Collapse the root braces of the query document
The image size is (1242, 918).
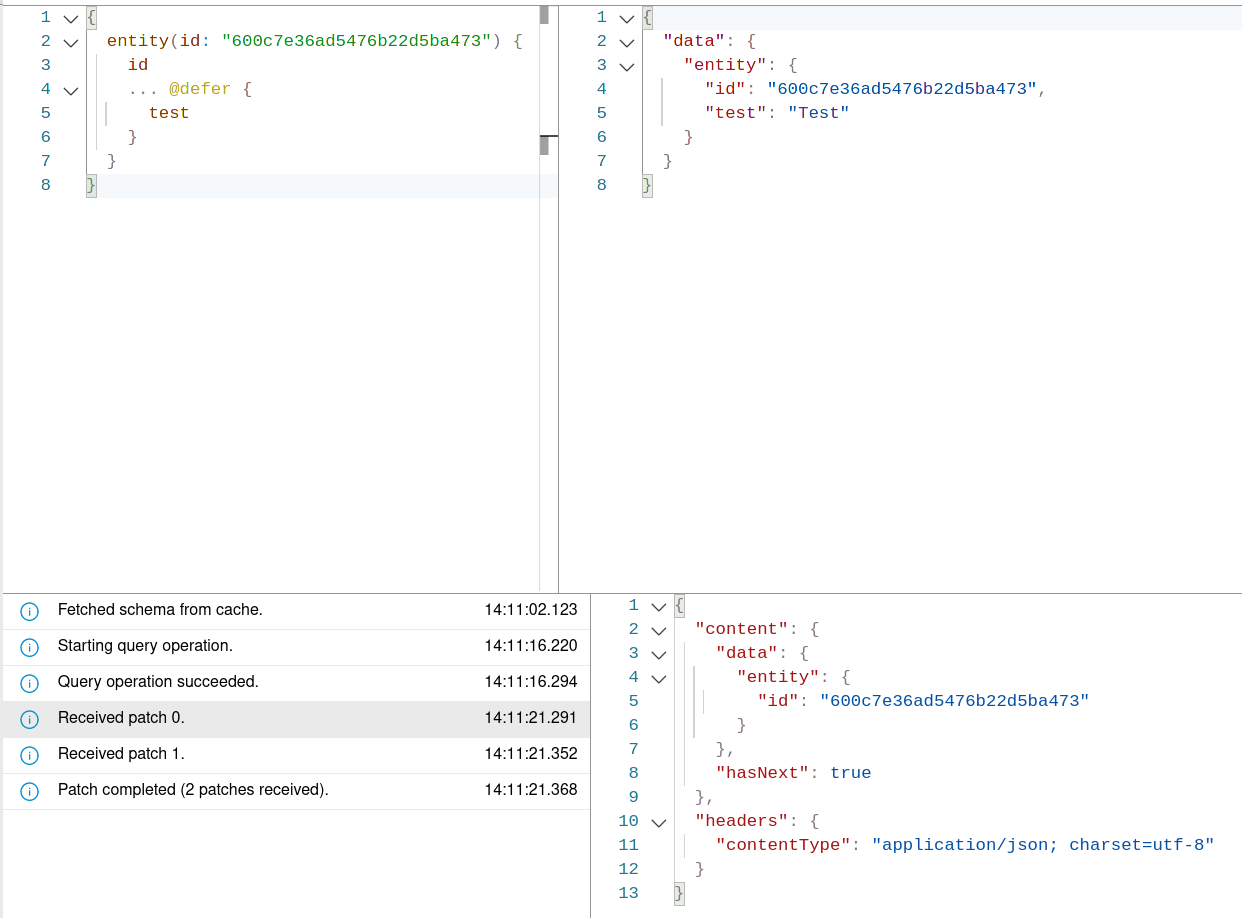point(70,18)
